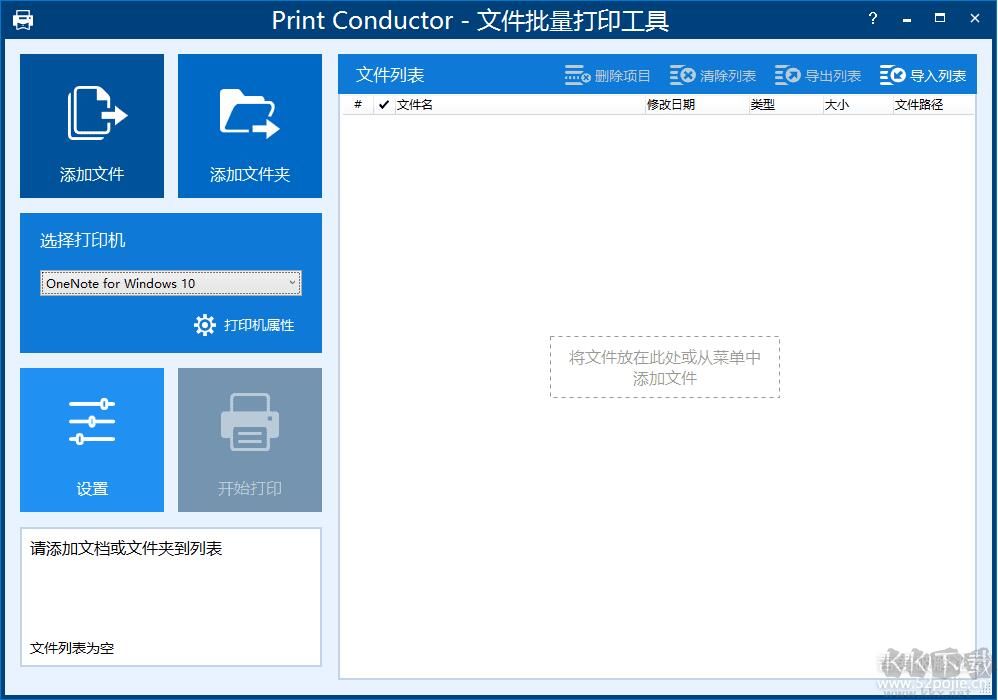
Task: Open printer properties via the 打印机属性 gear icon
Action: [204, 325]
